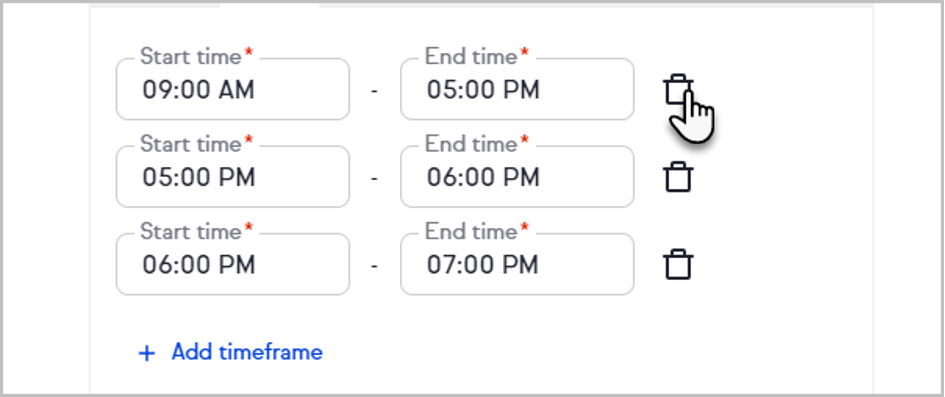The width and height of the screenshot is (945, 397).
Task: Select the PM segment of the 07:00 PM field
Action: coord(521,264)
